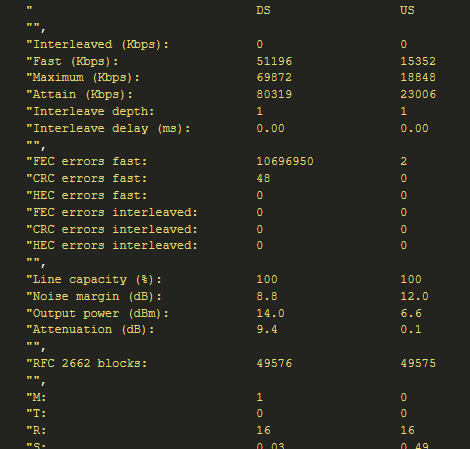This screenshot has width=470, height=449.
Task: Click the downstream Noise margin value 8.8
Action: 267,296
